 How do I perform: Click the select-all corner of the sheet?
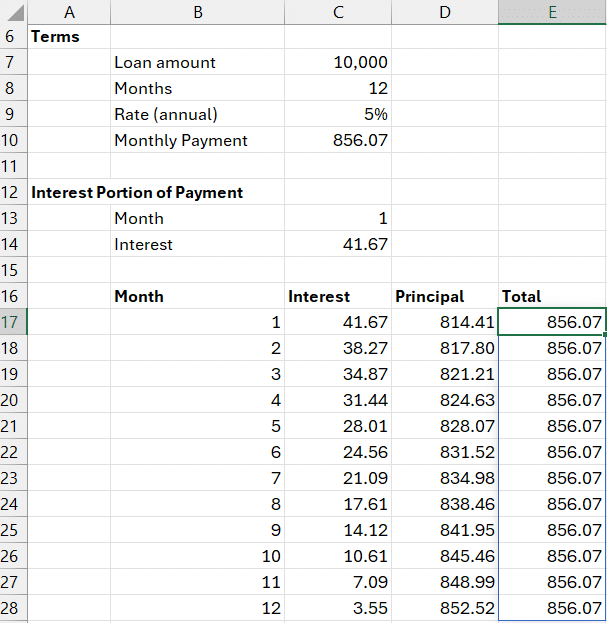(13, 12)
